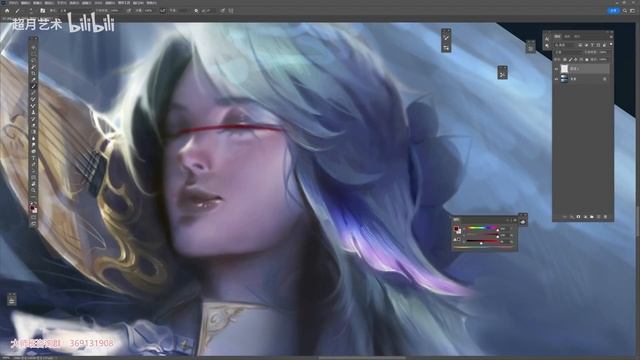Click the hue rainbow slider in Color panel

[482, 228]
